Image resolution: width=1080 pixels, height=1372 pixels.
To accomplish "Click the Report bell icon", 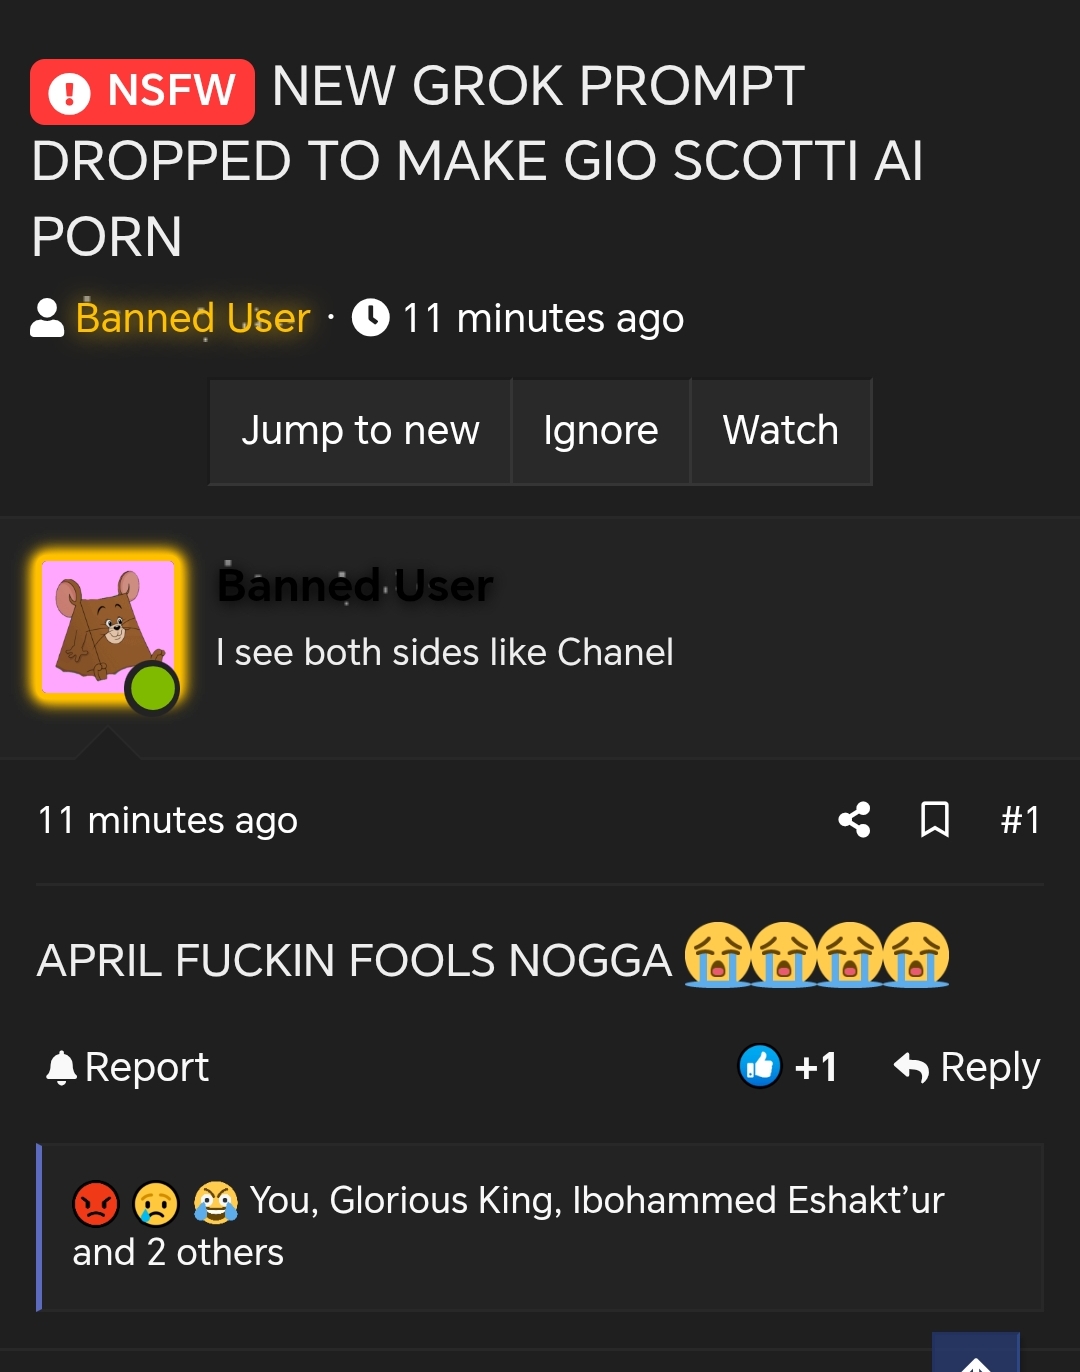I will pyautogui.click(x=62, y=1066).
